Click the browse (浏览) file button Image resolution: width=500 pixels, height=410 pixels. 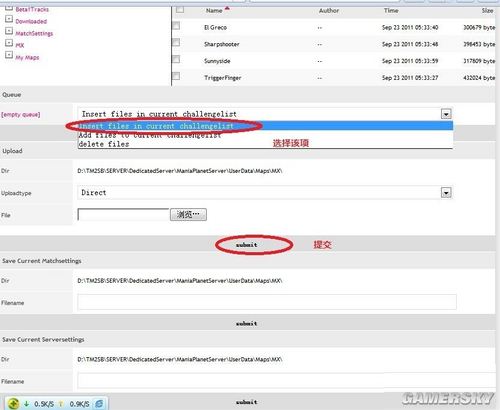(188, 214)
